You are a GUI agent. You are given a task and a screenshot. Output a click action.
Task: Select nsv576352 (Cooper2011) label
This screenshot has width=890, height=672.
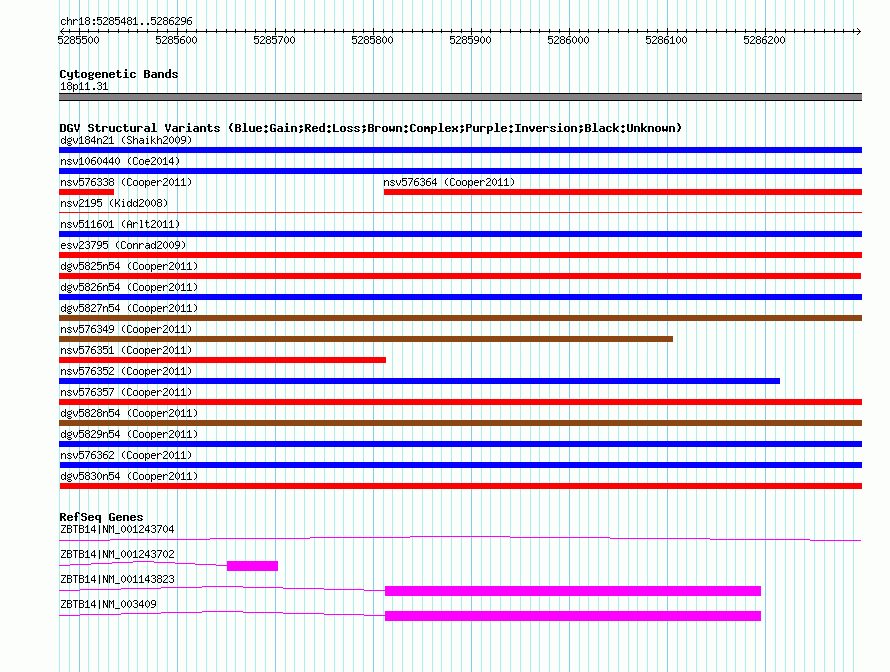point(126,371)
